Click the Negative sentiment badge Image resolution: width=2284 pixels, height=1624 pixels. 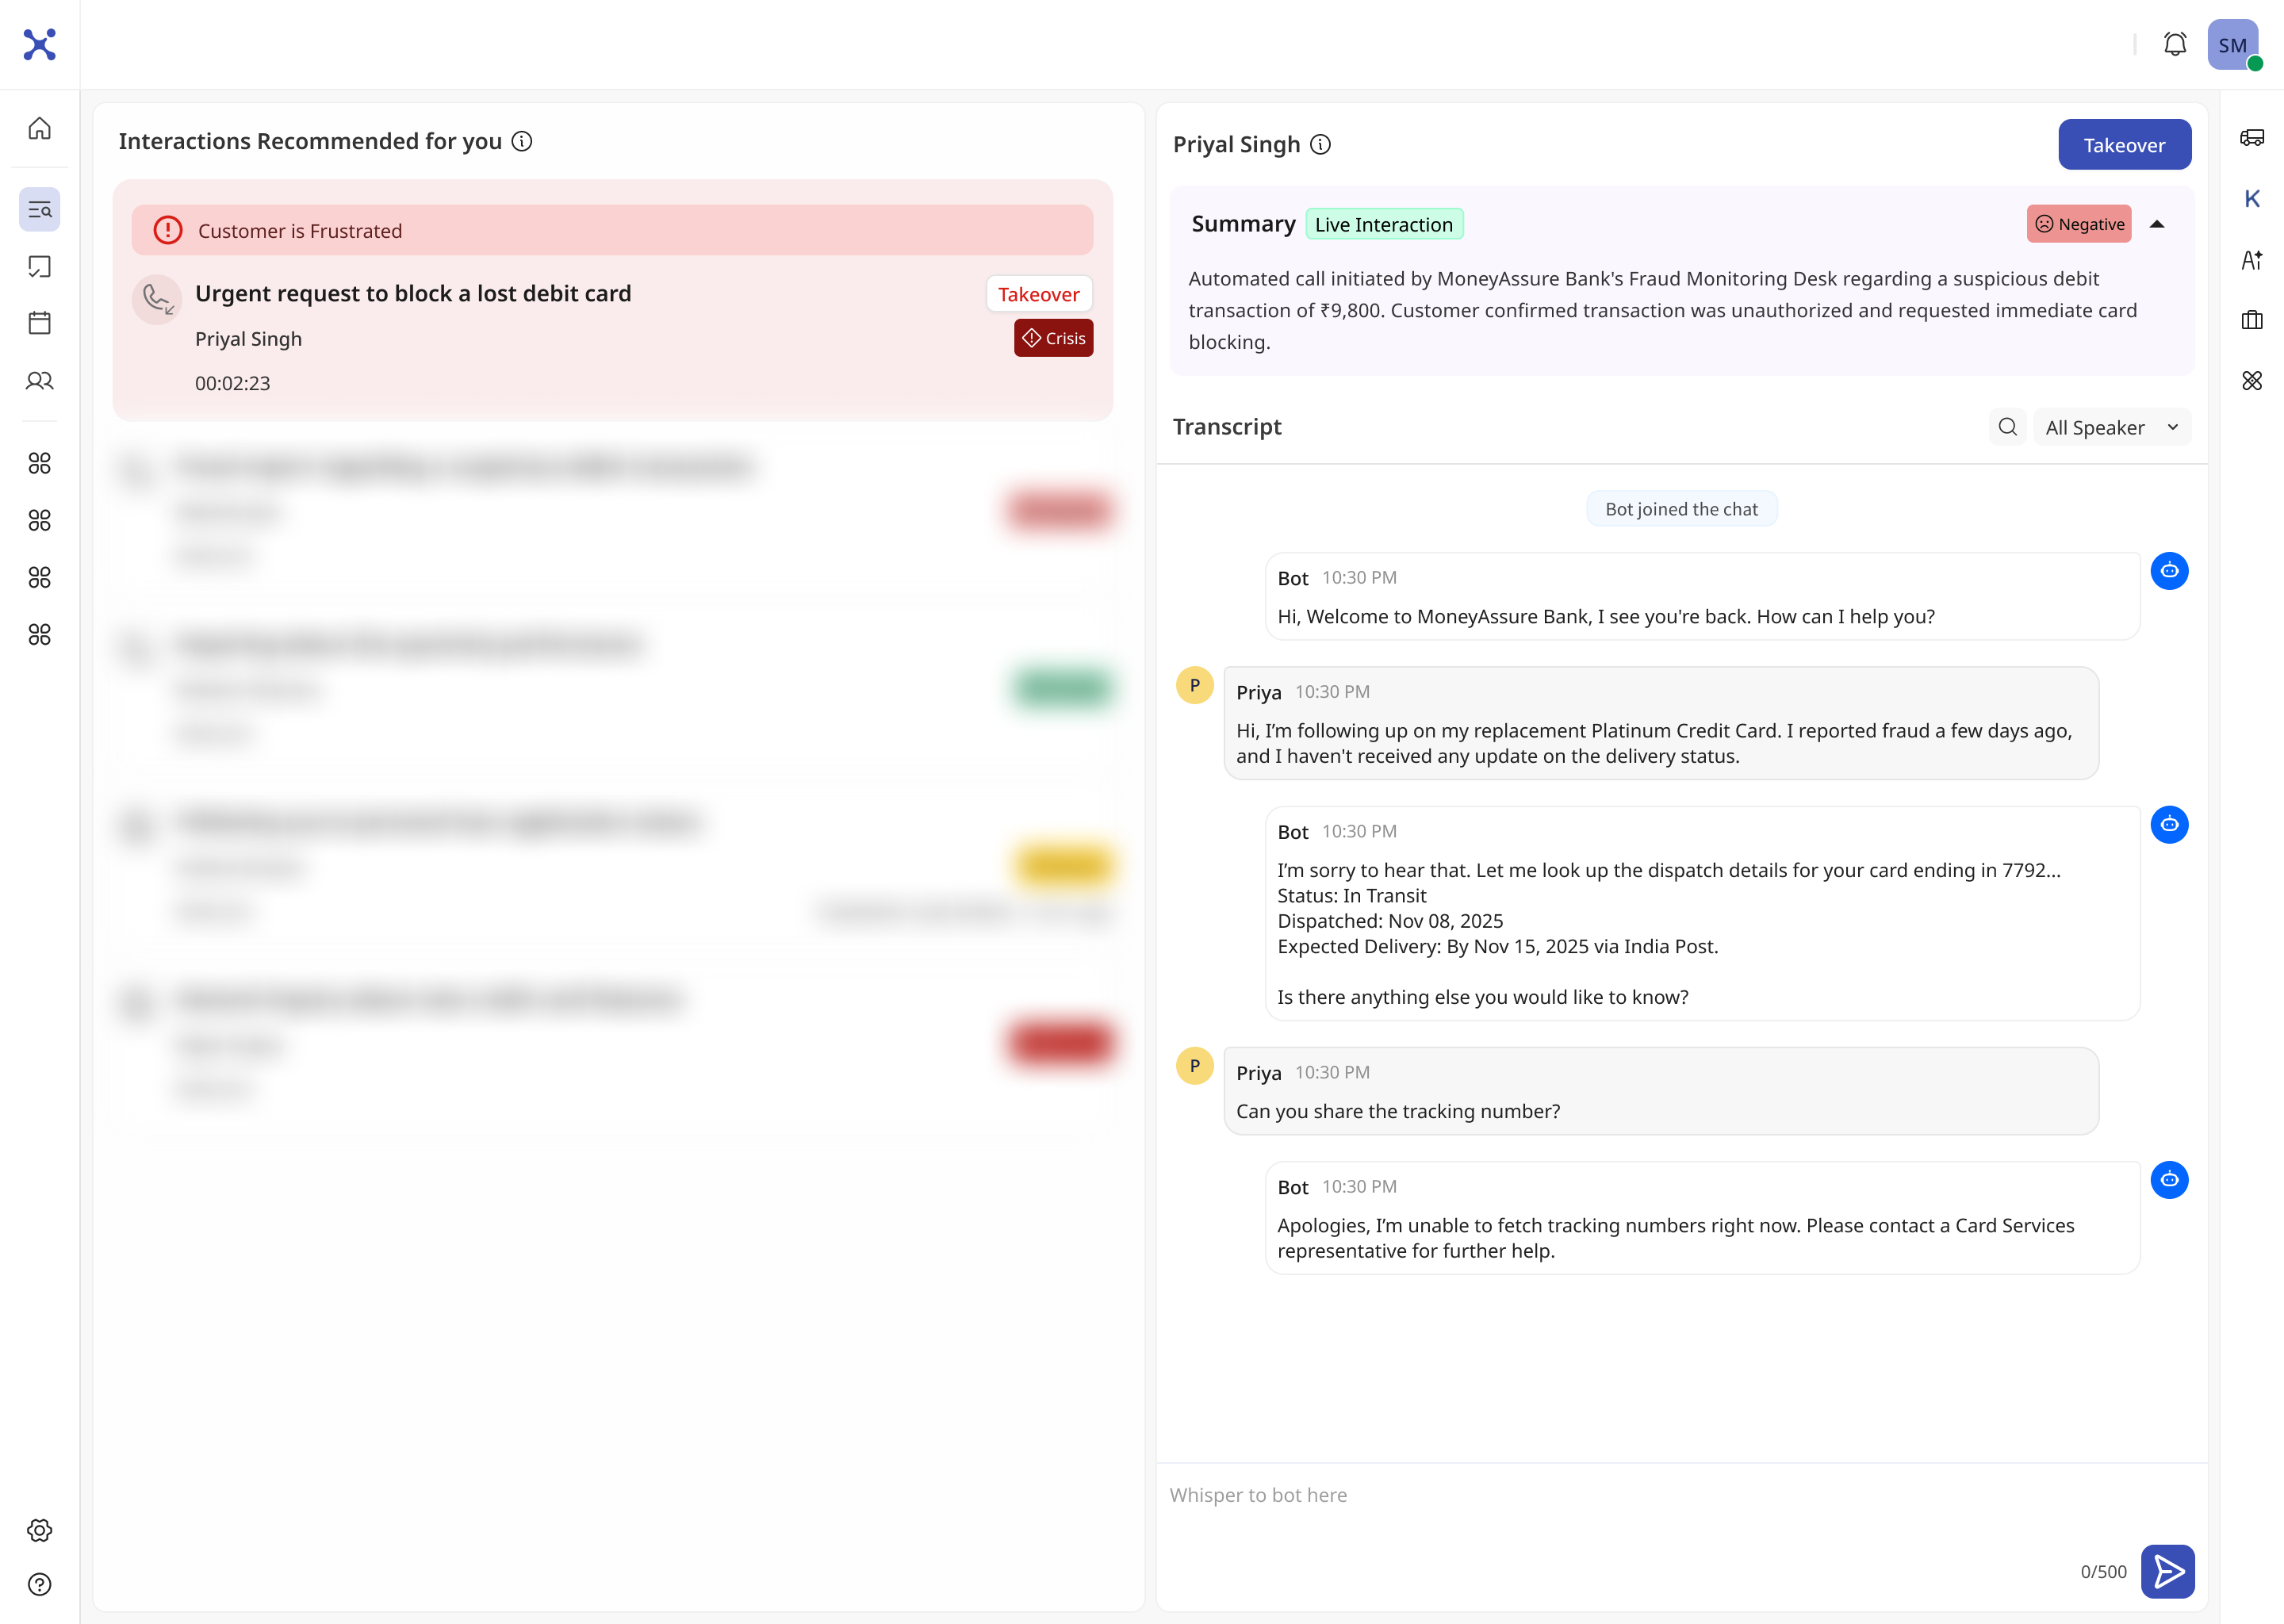[x=2079, y=224]
